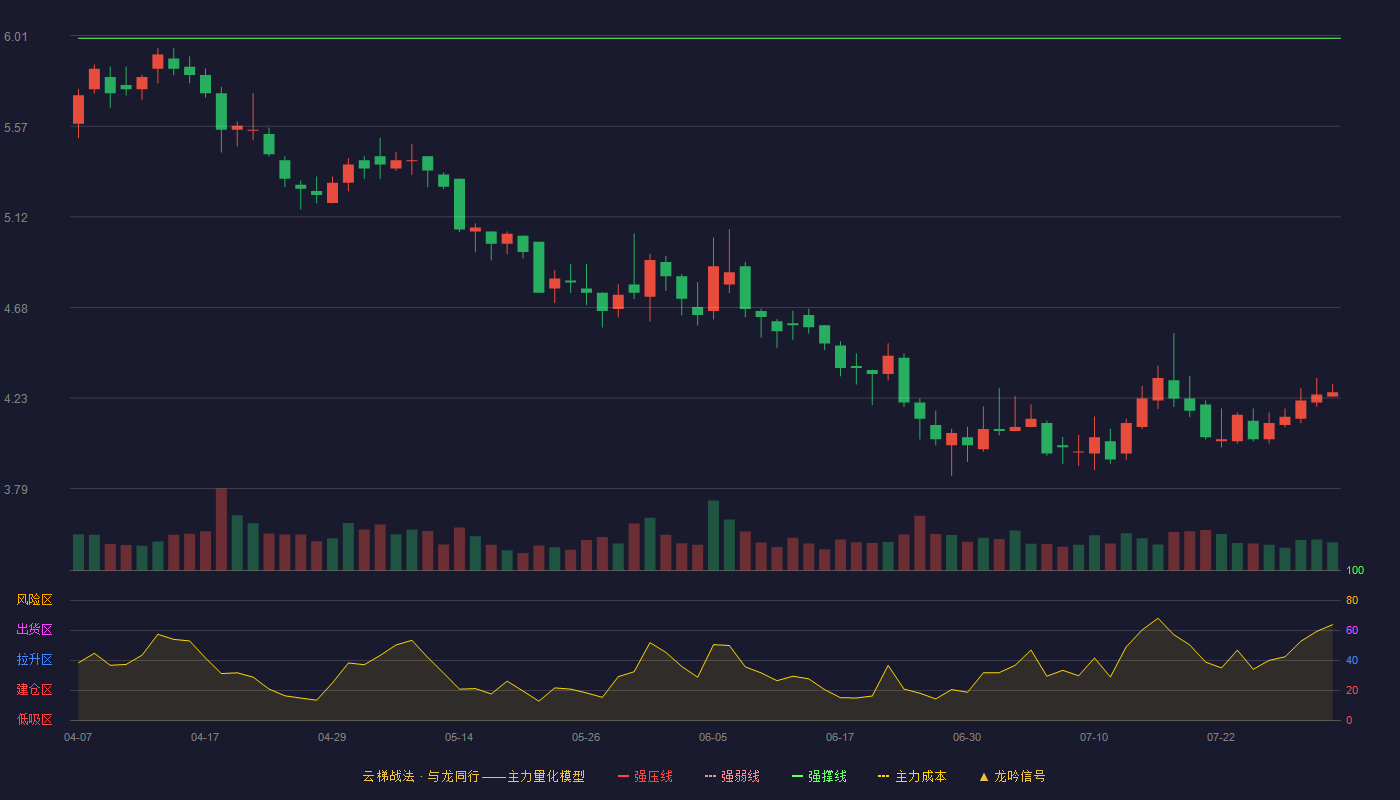The image size is (1400, 800).
Task: Select the 4.68 price axis value
Action: tap(16, 308)
